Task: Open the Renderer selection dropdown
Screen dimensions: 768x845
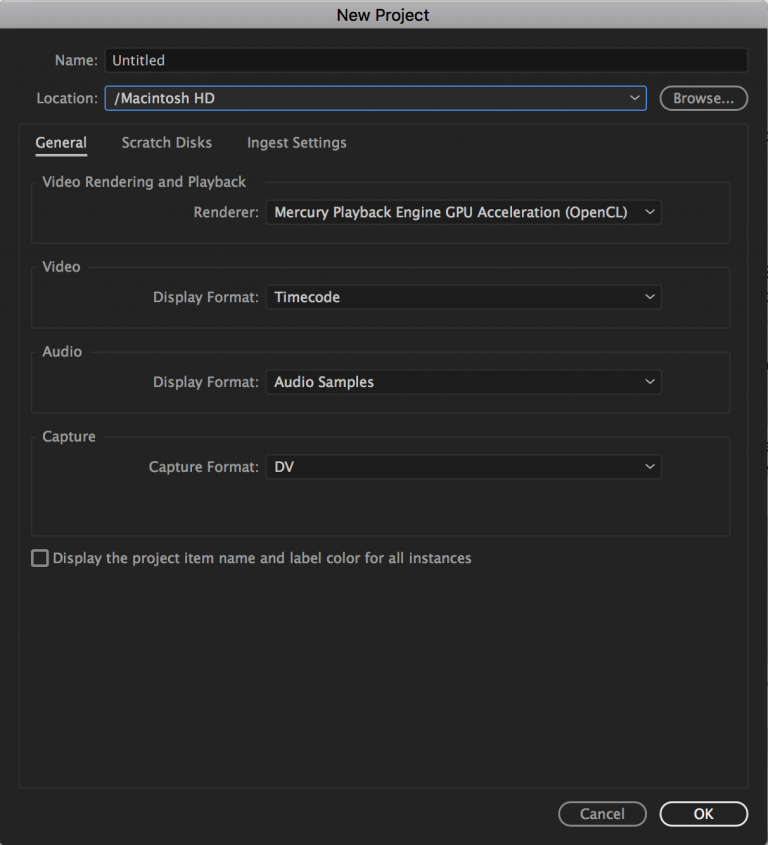Action: (463, 212)
